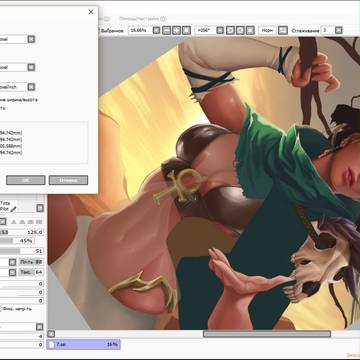
Task: Adjust the 45% brush slider
Action: click(17, 241)
